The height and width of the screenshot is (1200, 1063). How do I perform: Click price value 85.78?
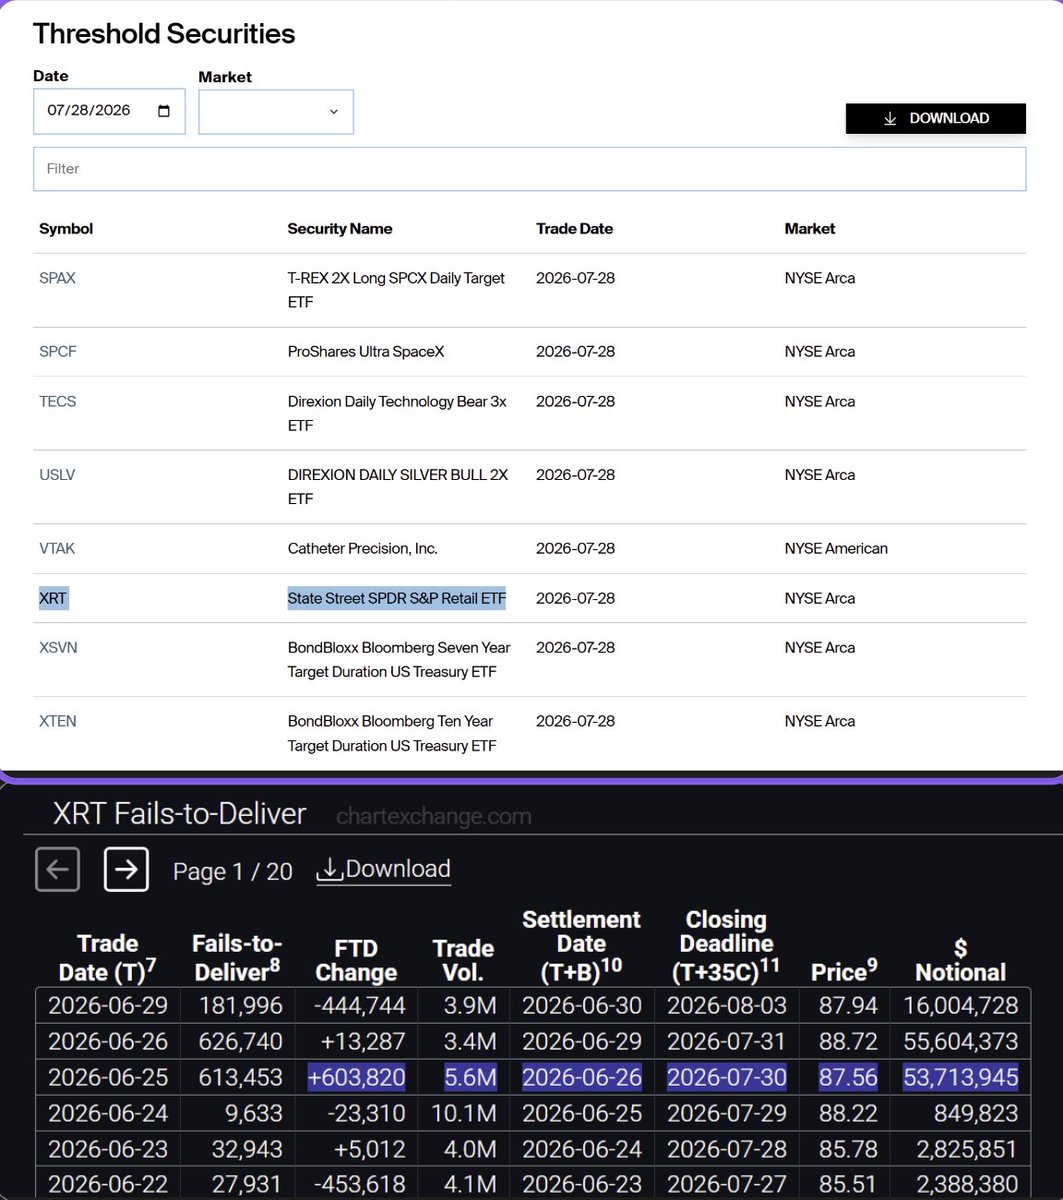(x=848, y=1150)
